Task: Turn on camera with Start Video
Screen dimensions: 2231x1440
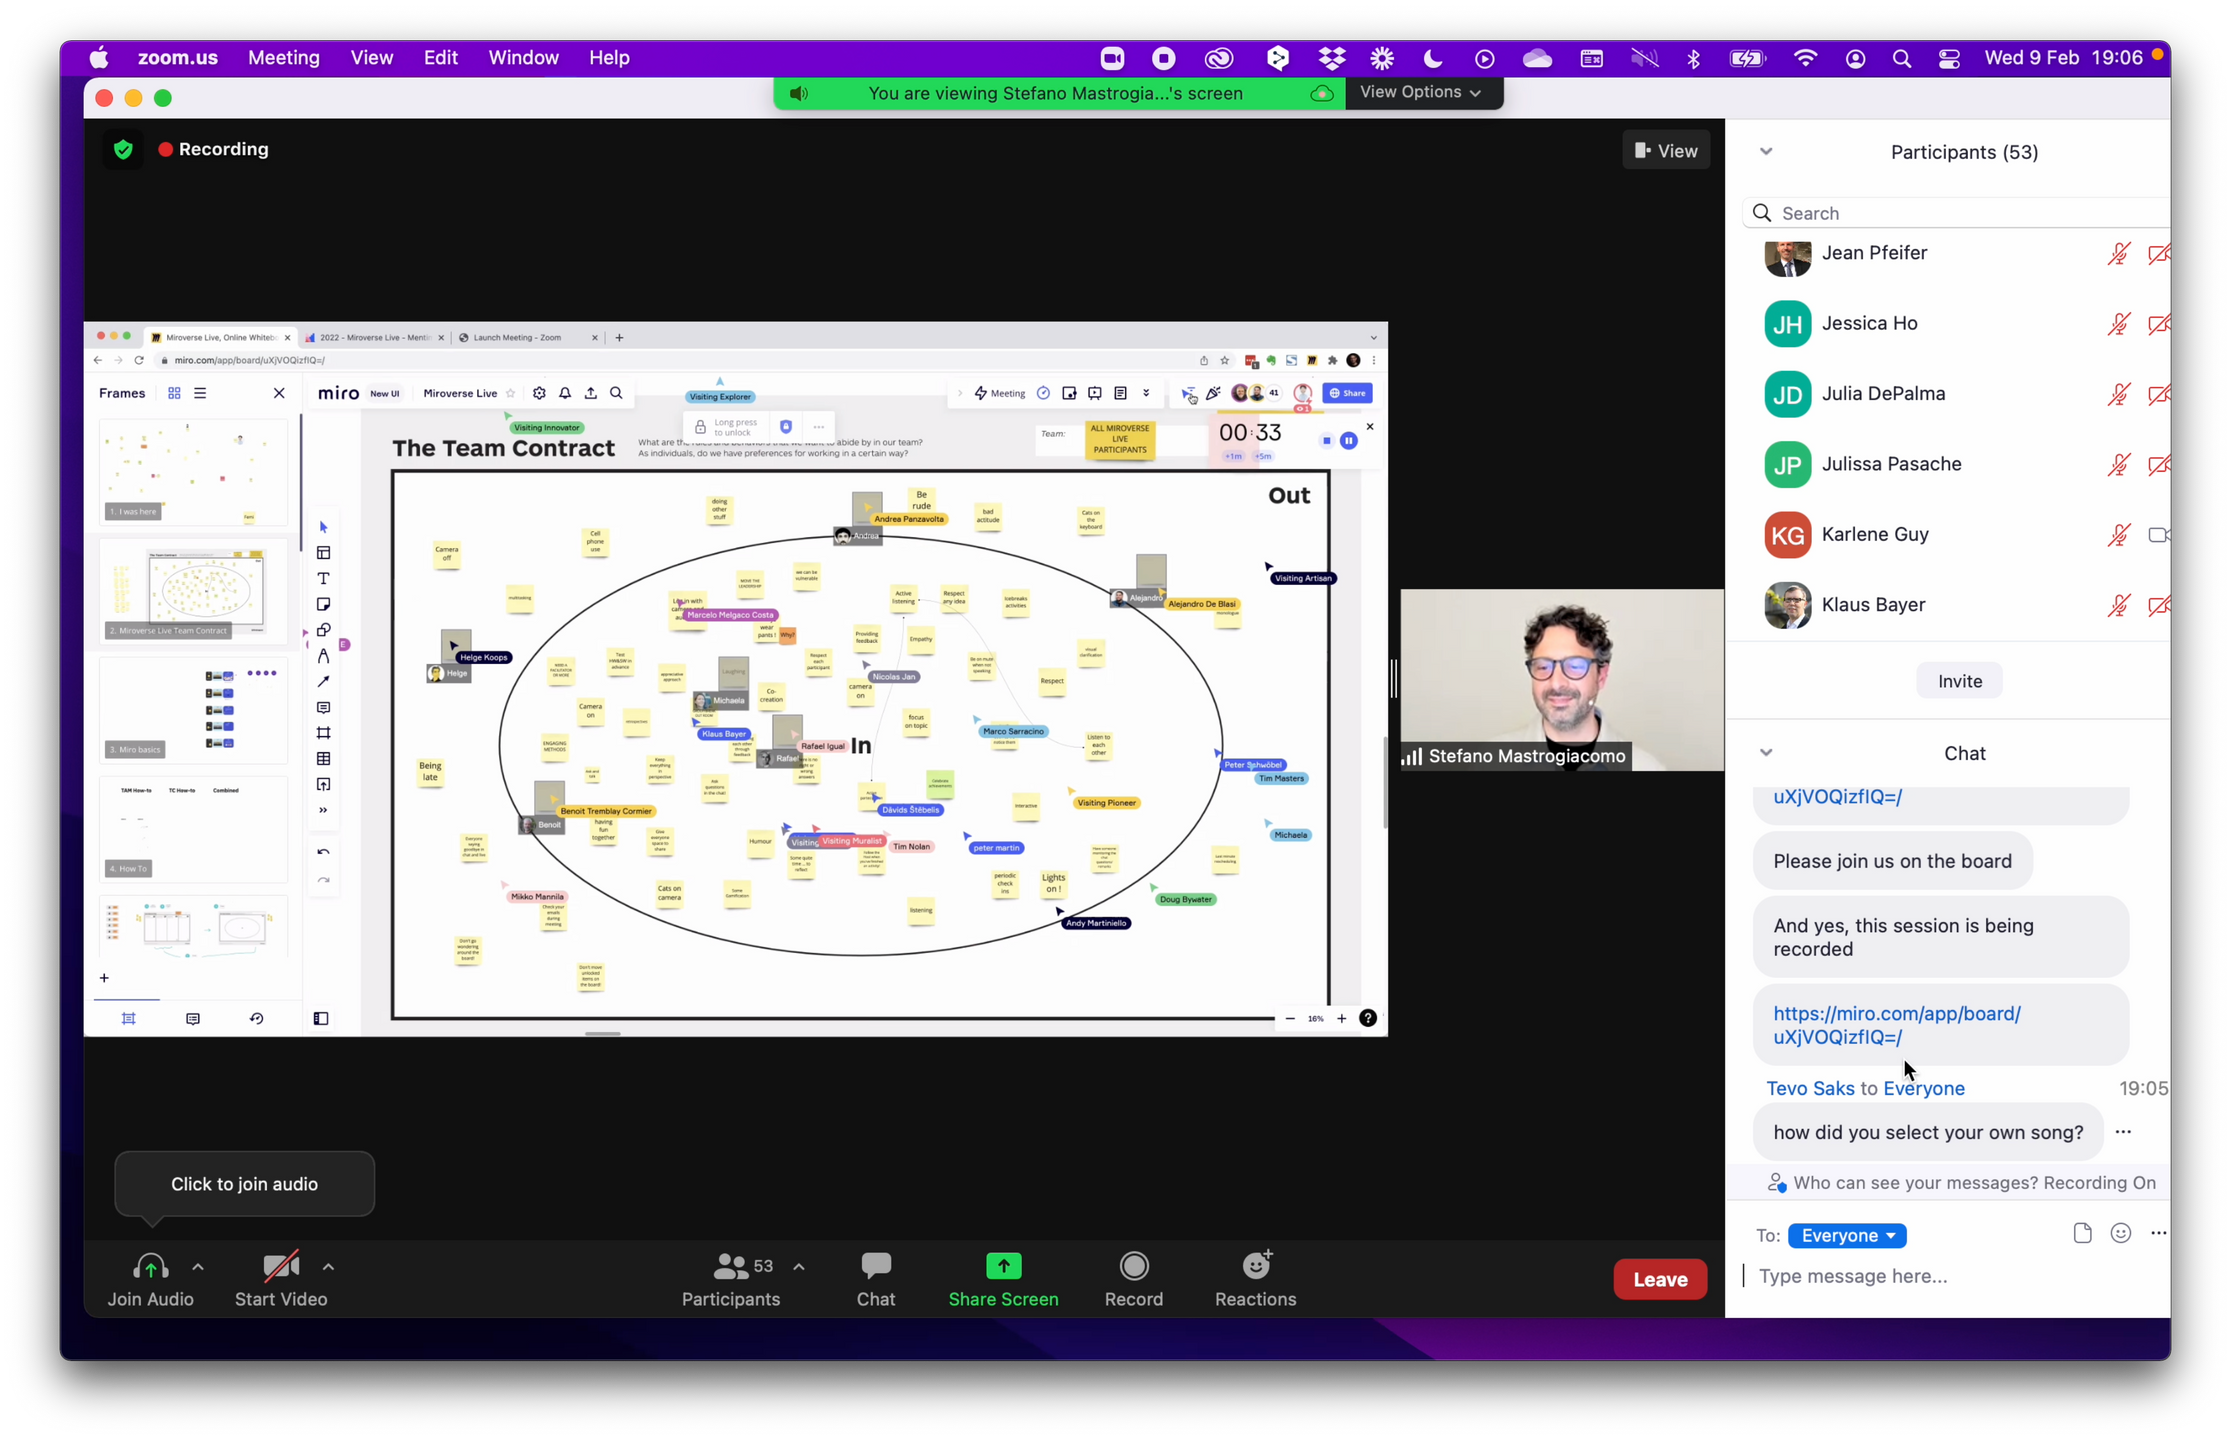Action: [280, 1267]
